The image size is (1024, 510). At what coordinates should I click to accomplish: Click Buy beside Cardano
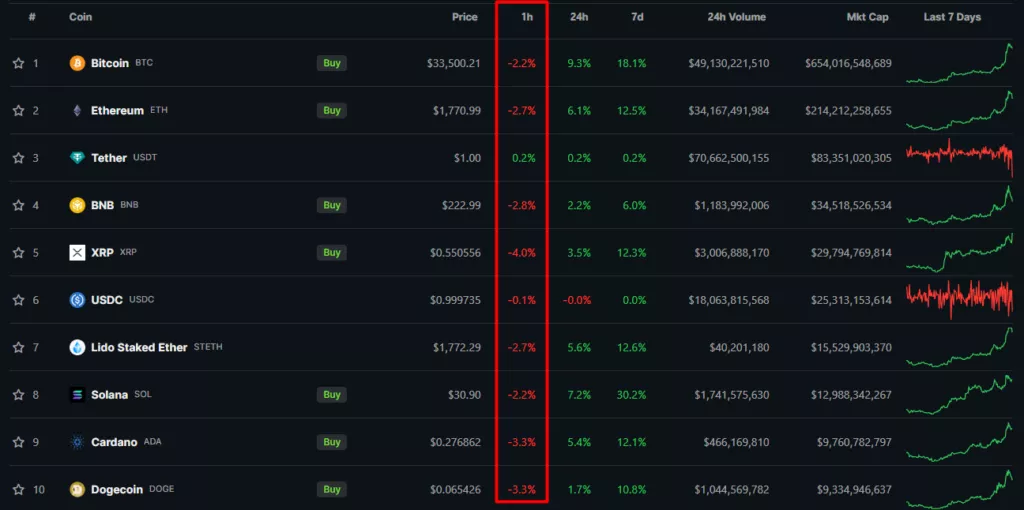pos(332,442)
